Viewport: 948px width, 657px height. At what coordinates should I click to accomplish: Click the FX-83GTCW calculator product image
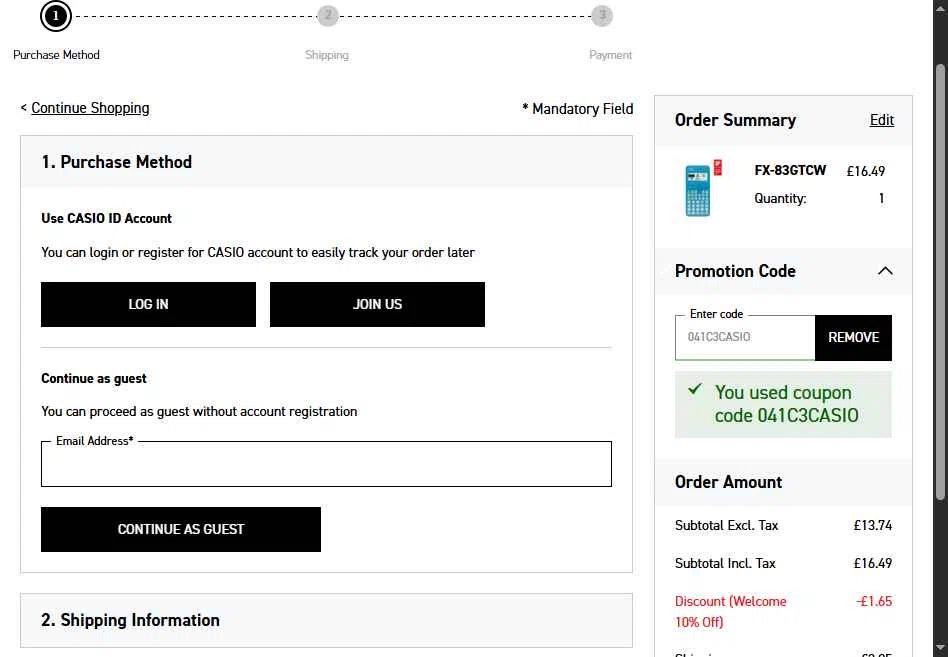click(x=703, y=188)
